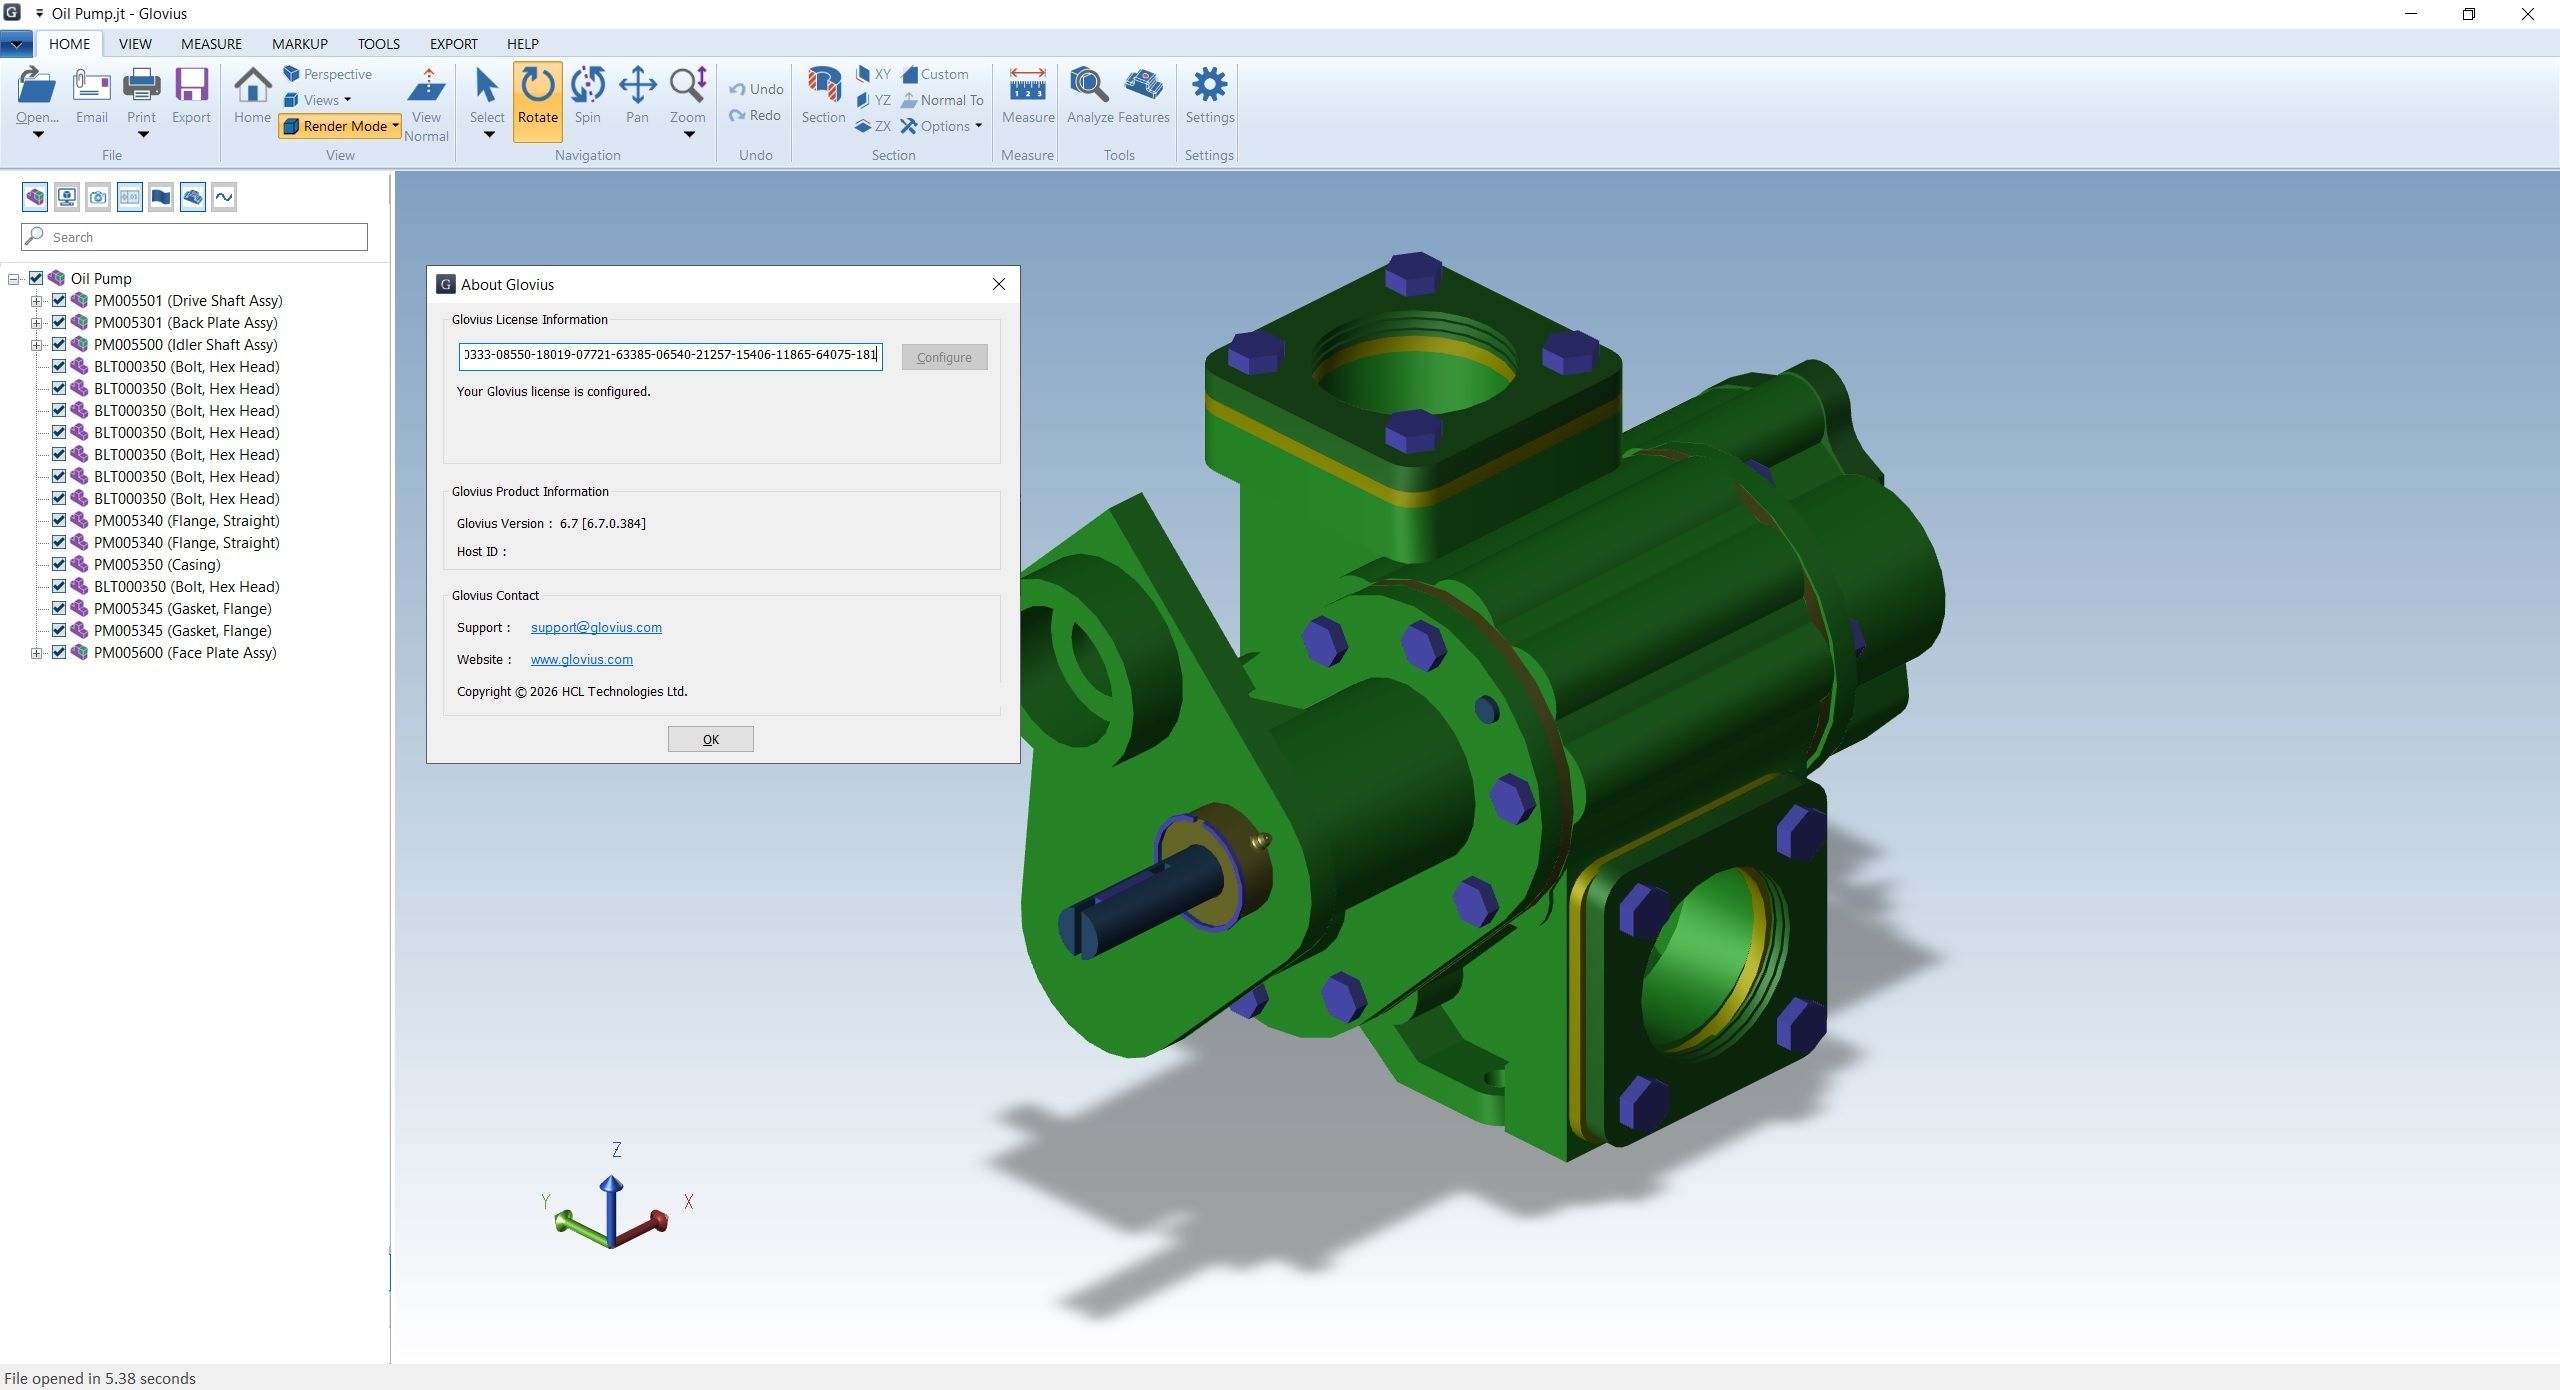Activate the Pan tool

637,95
